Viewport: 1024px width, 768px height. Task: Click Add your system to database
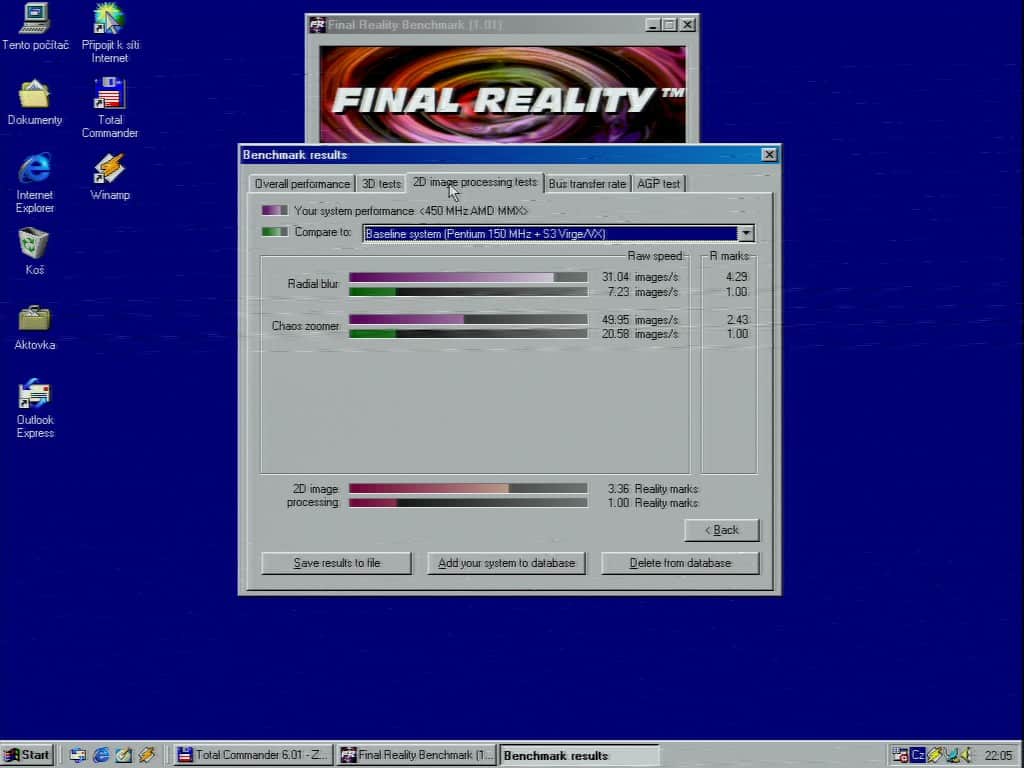point(506,563)
